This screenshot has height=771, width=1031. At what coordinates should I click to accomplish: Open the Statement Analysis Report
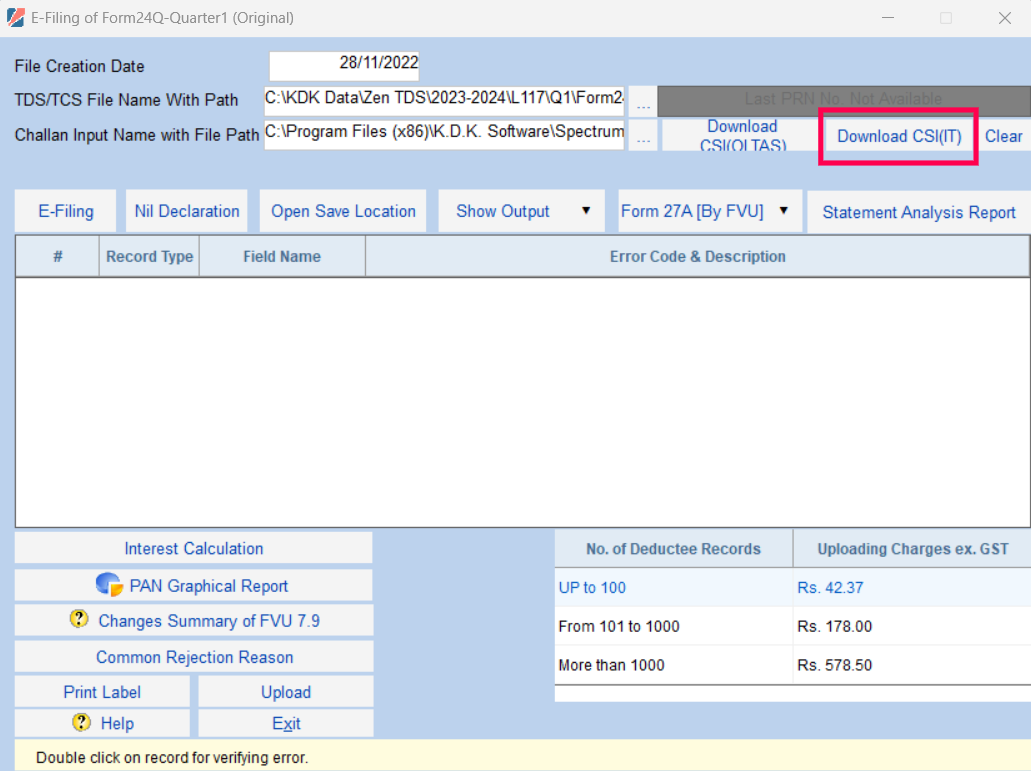pyautogui.click(x=919, y=212)
